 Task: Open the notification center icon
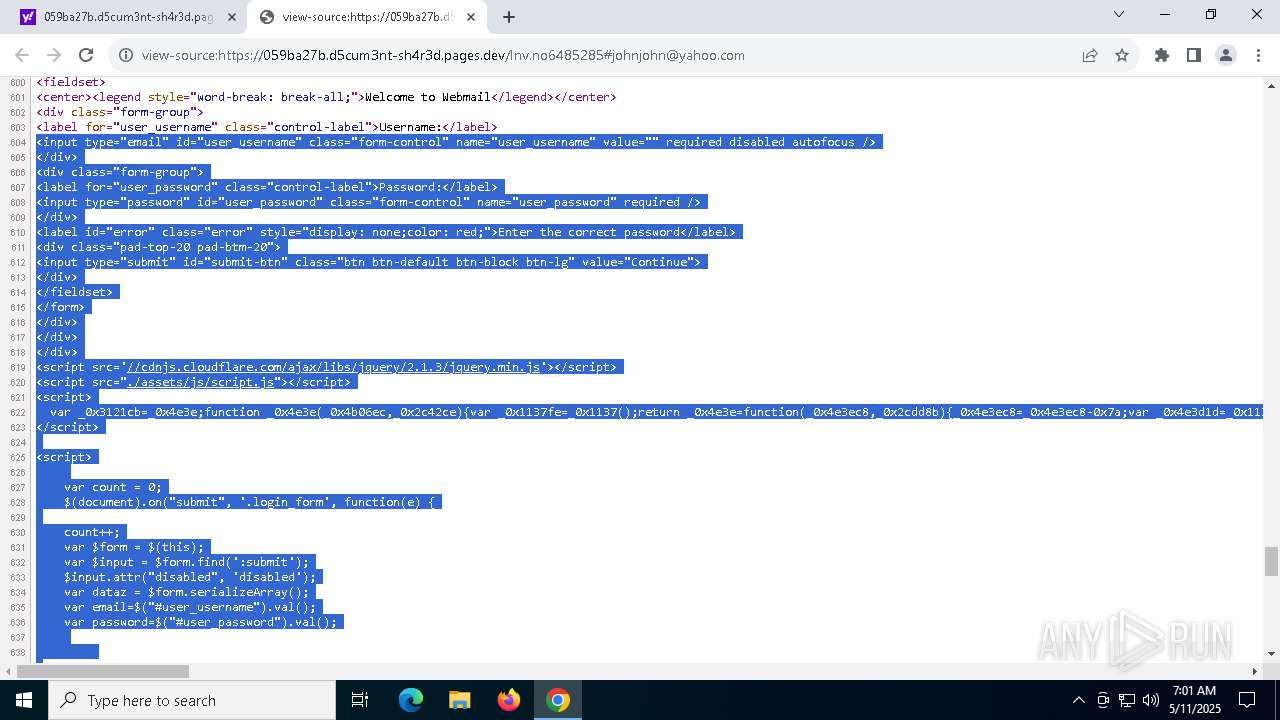point(1247,700)
